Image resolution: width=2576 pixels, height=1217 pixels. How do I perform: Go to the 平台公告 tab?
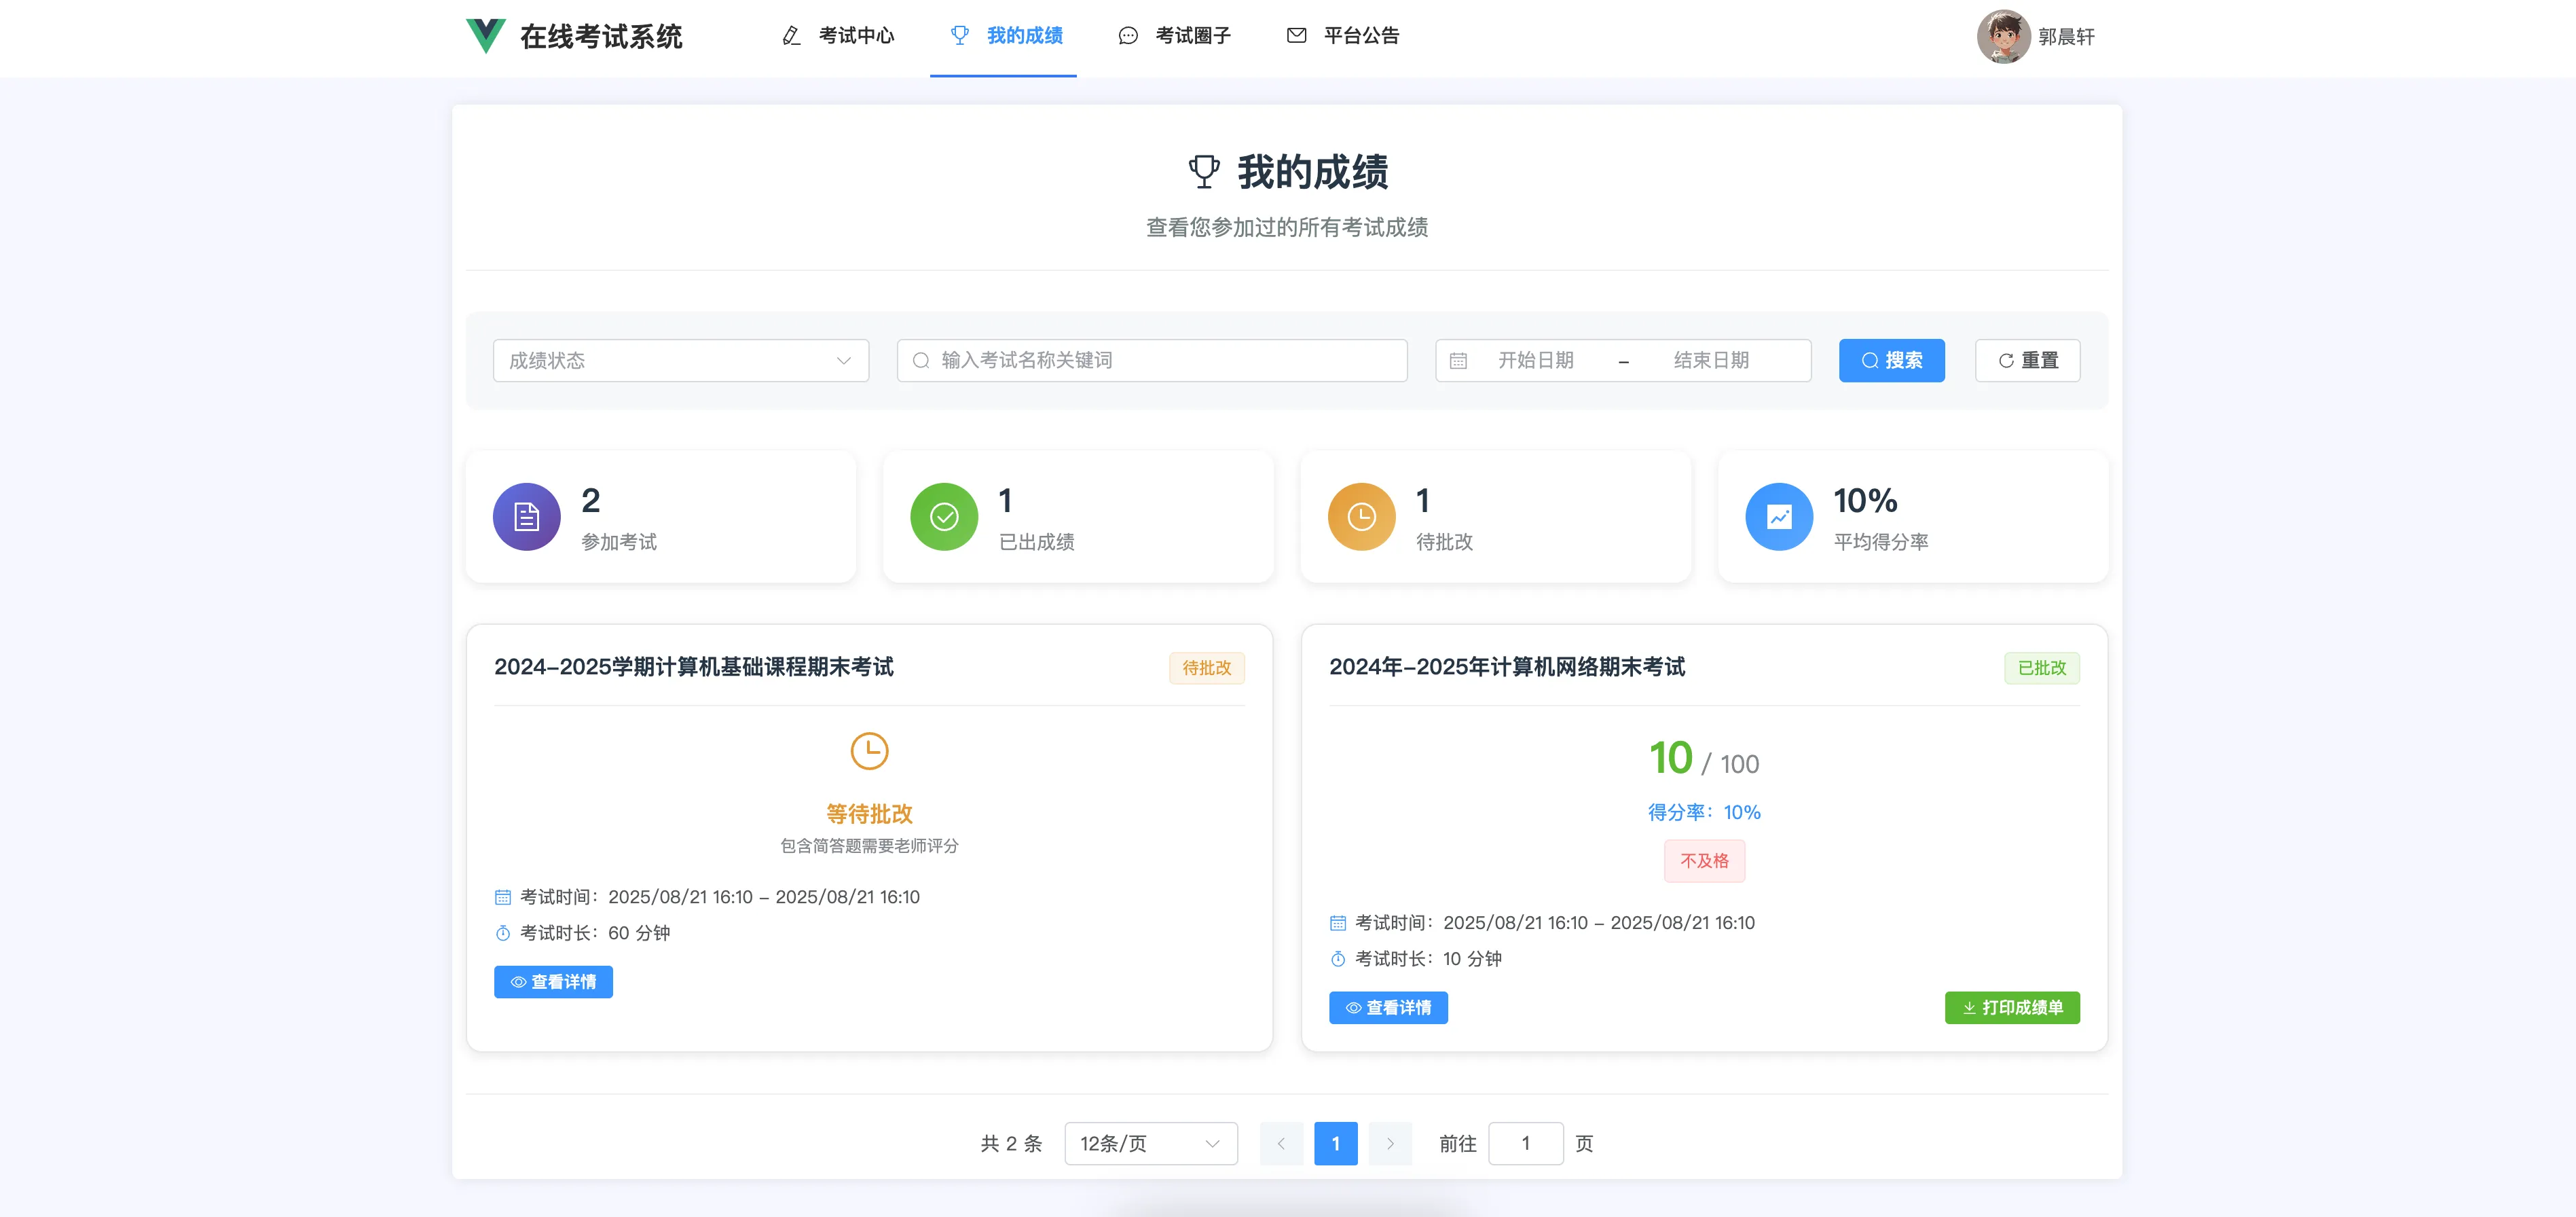click(x=1343, y=36)
